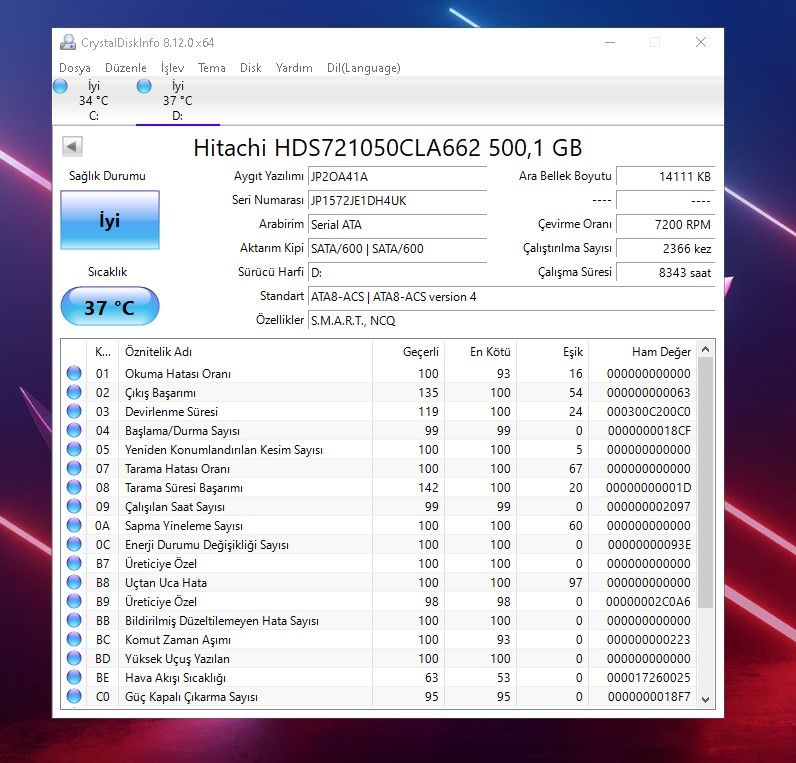Click the status icon for Tarama Hatası Oranı
Image resolution: width=796 pixels, height=763 pixels.
[74, 468]
